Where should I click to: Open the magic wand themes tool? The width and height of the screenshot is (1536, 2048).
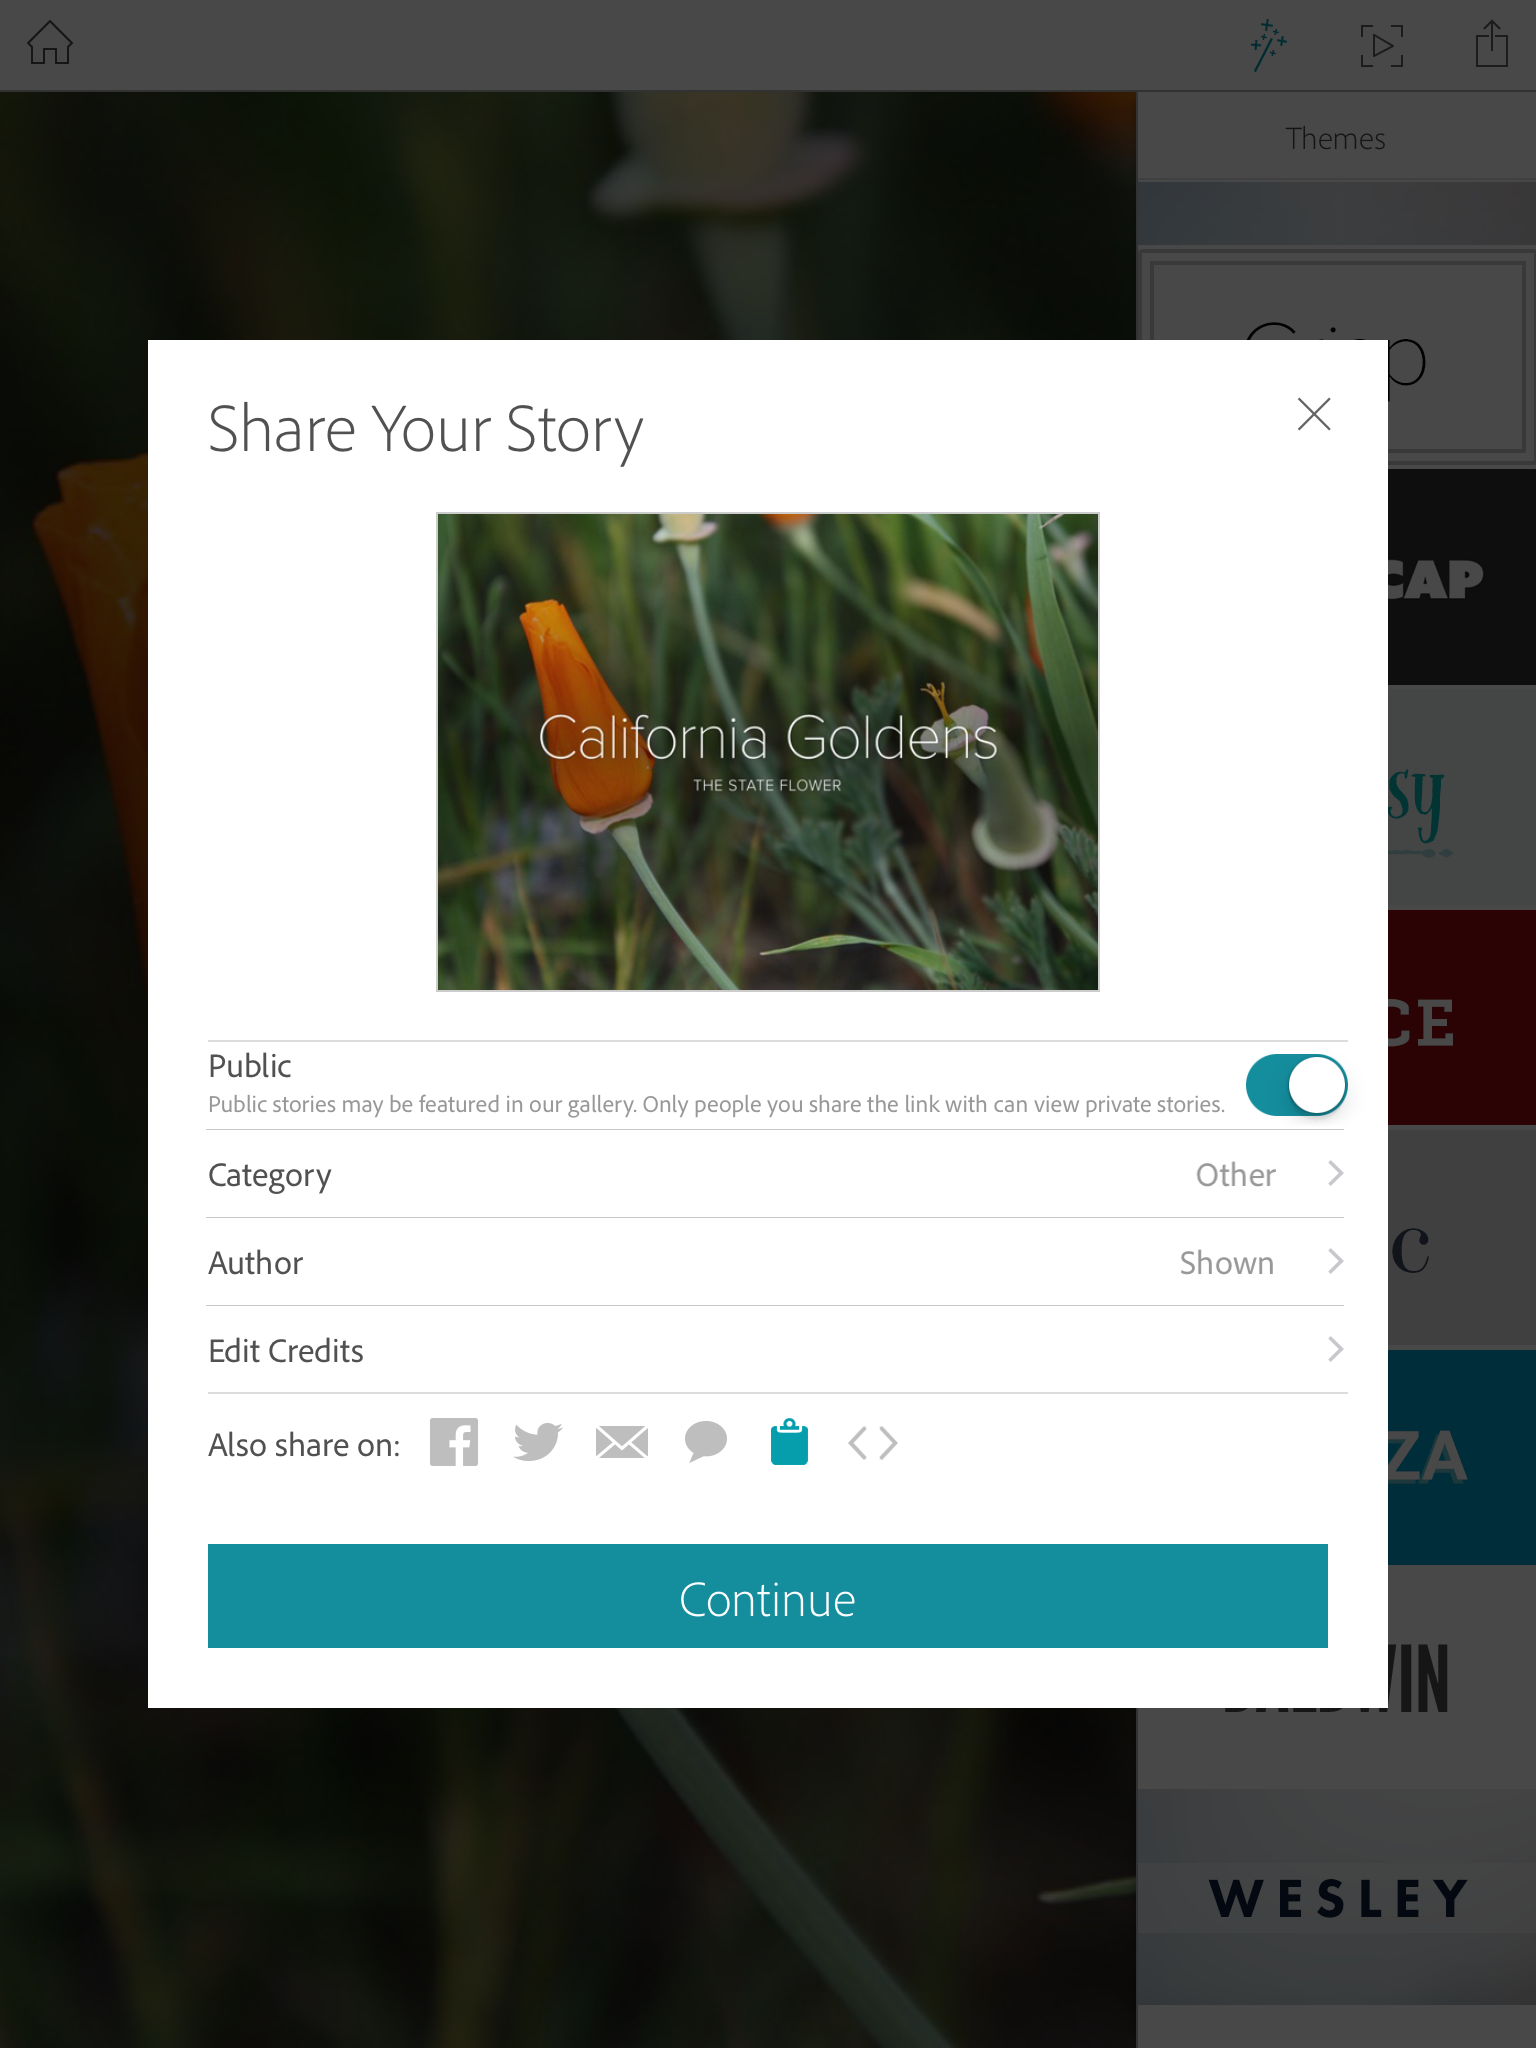tap(1268, 45)
